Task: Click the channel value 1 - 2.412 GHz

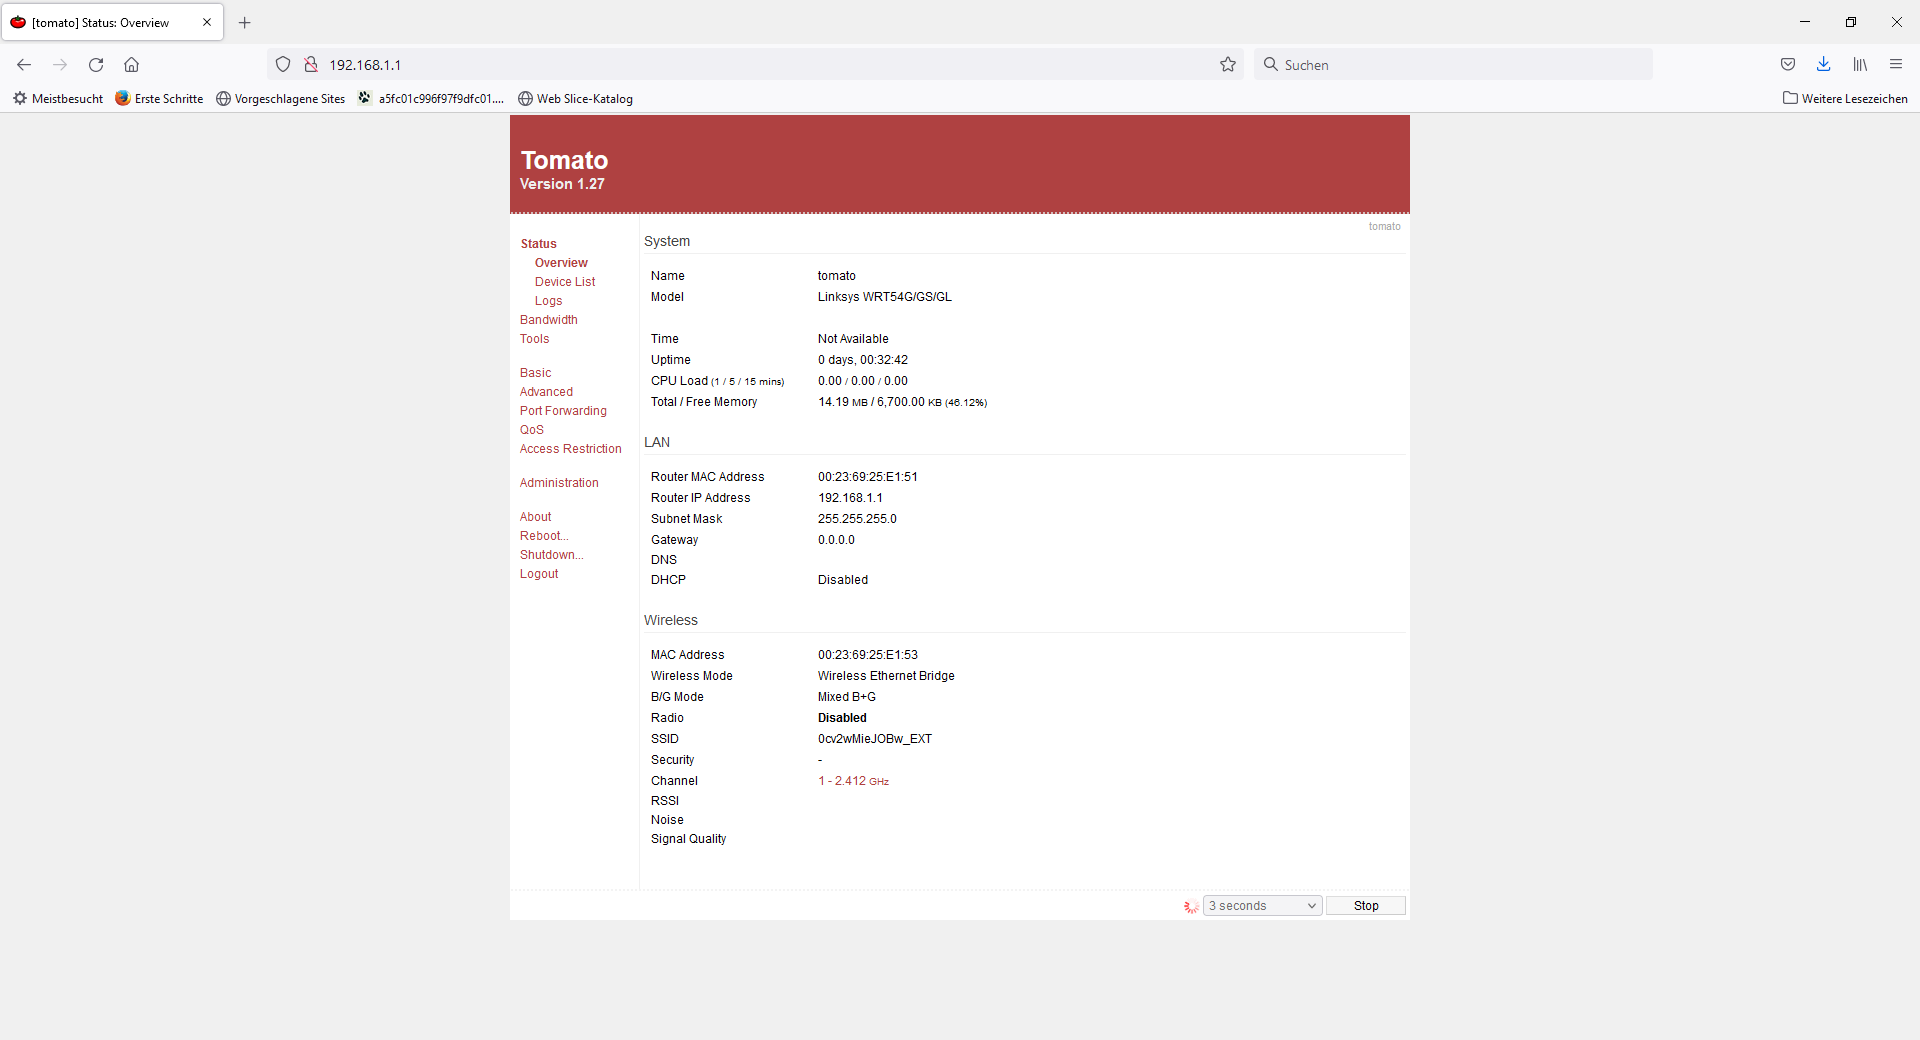Action: coord(853,781)
